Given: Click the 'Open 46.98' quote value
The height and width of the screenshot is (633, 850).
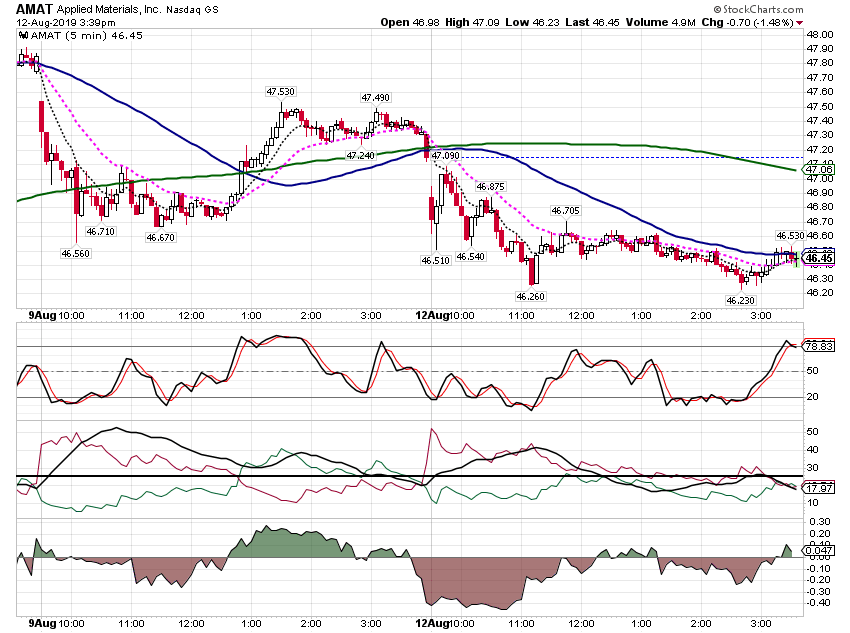Looking at the screenshot, I should (x=410, y=22).
